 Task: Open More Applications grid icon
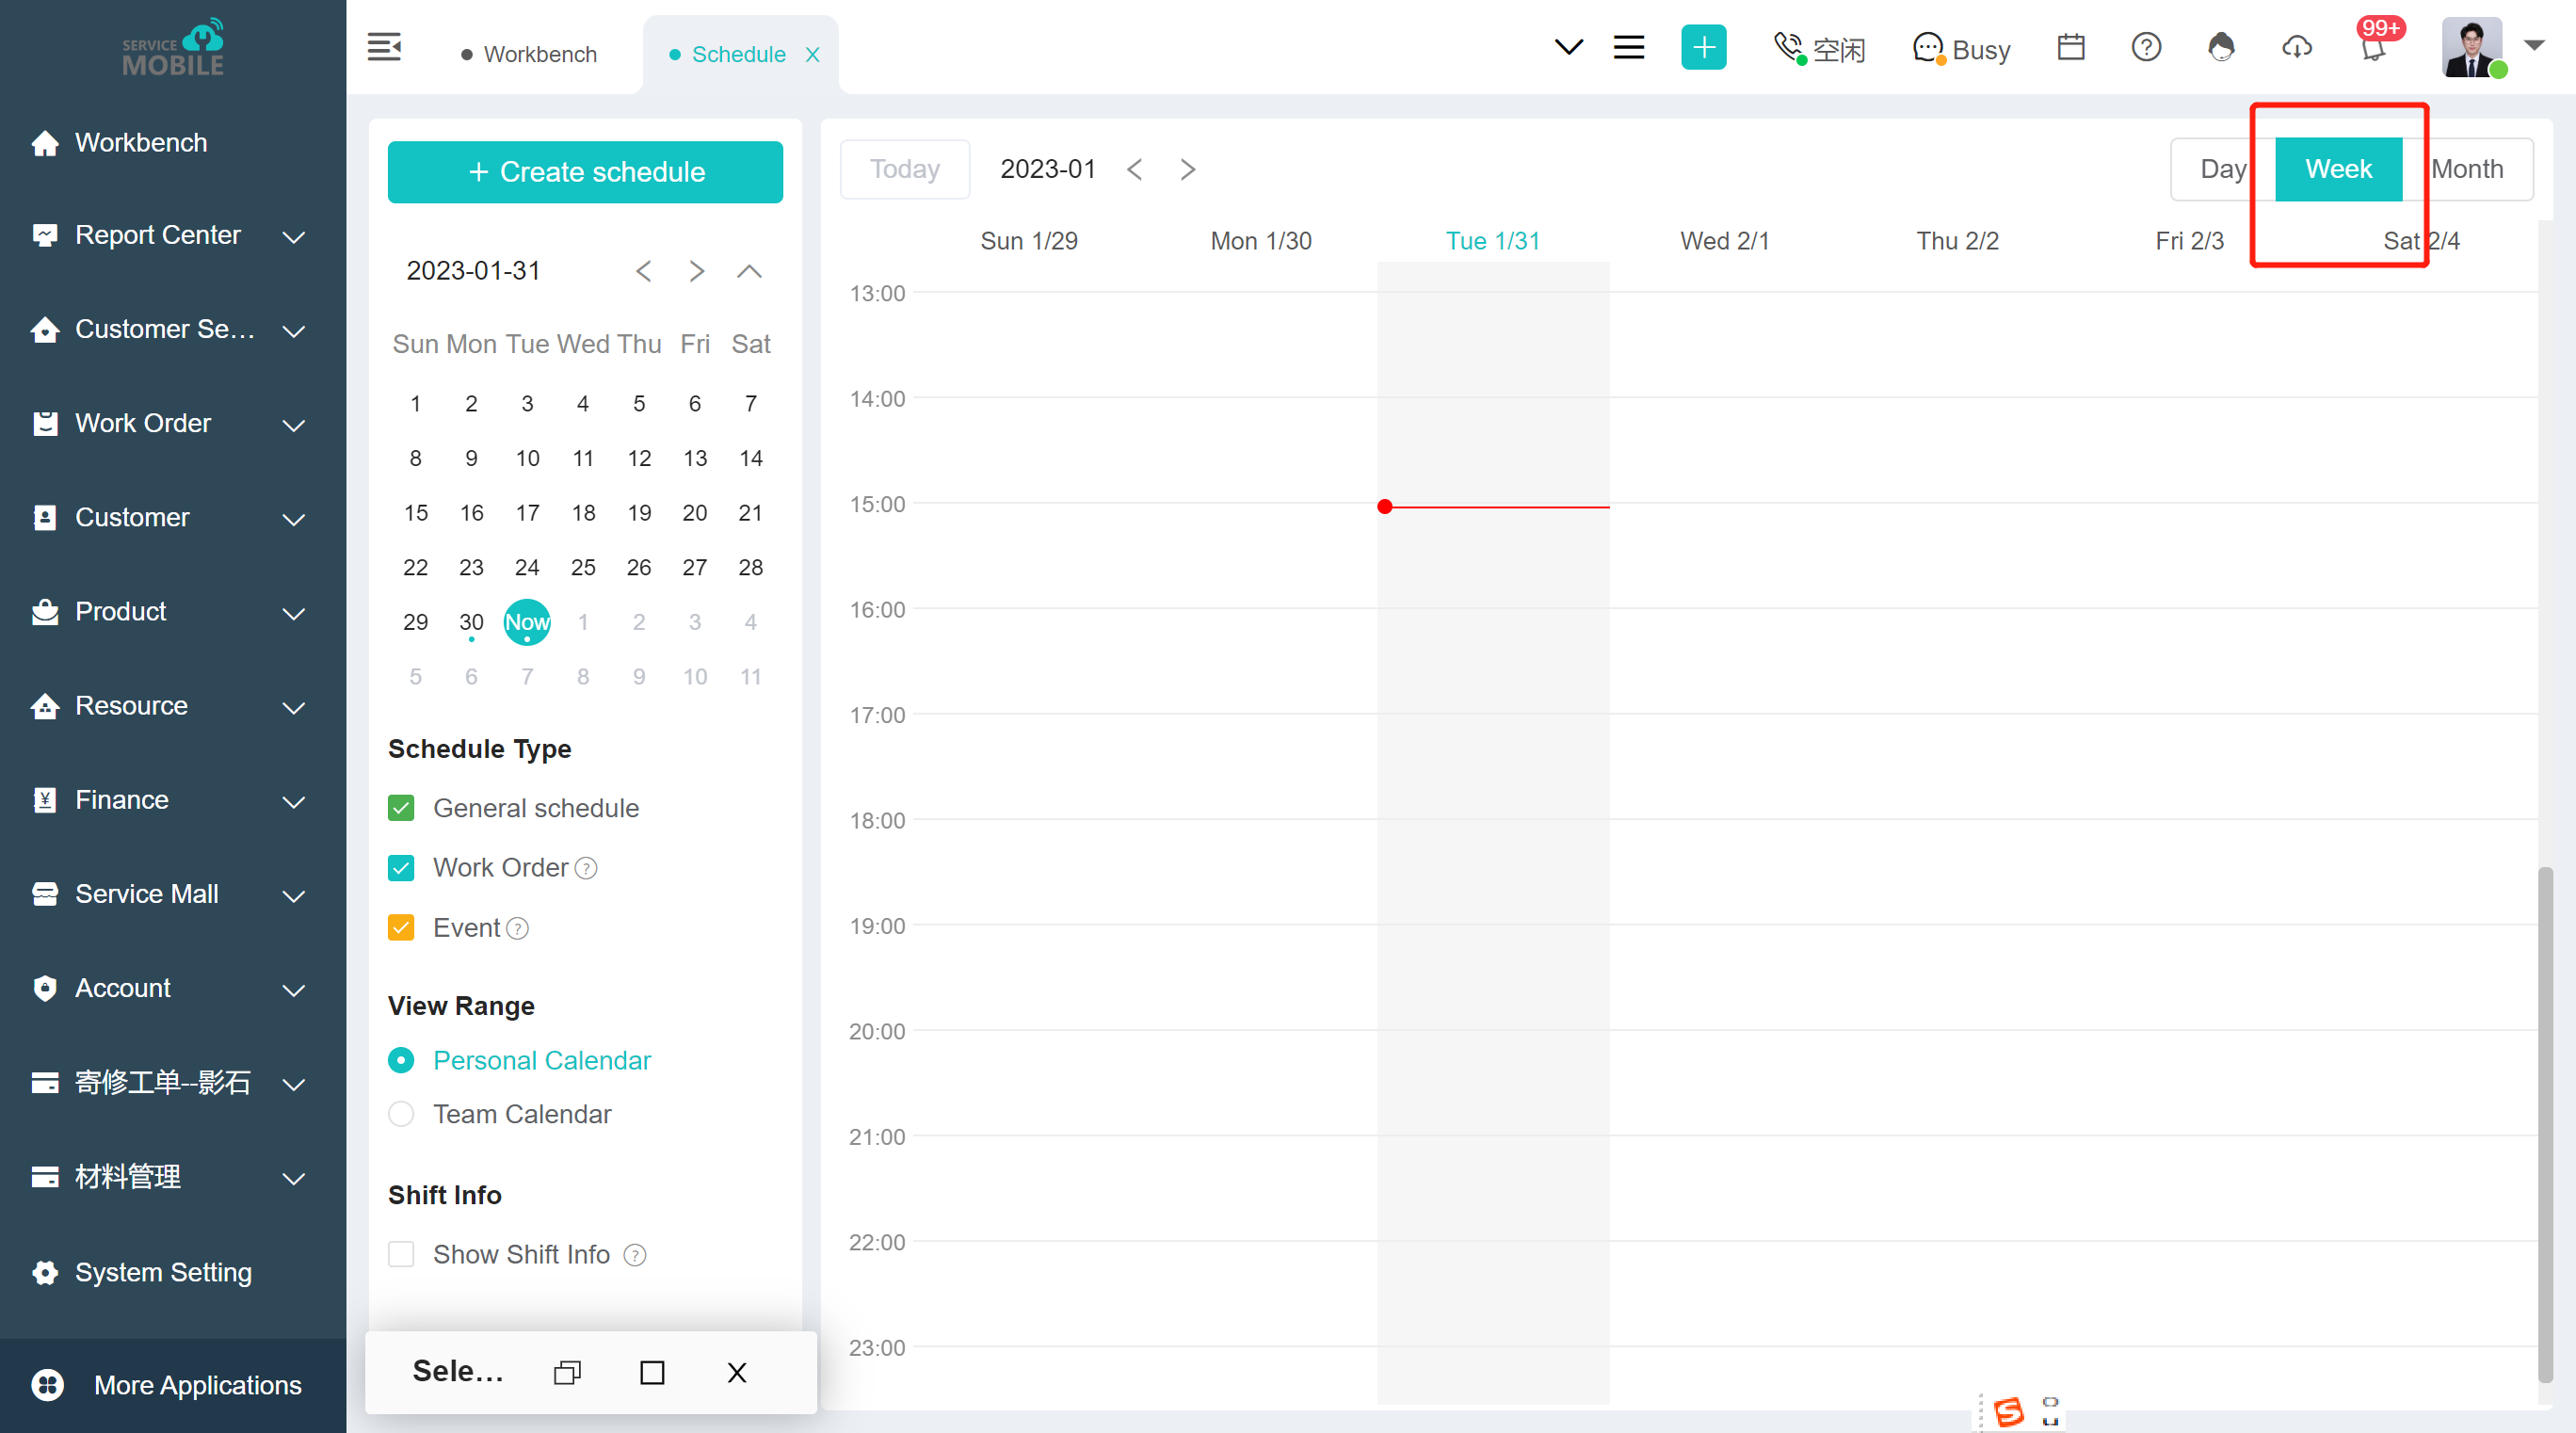[47, 1385]
